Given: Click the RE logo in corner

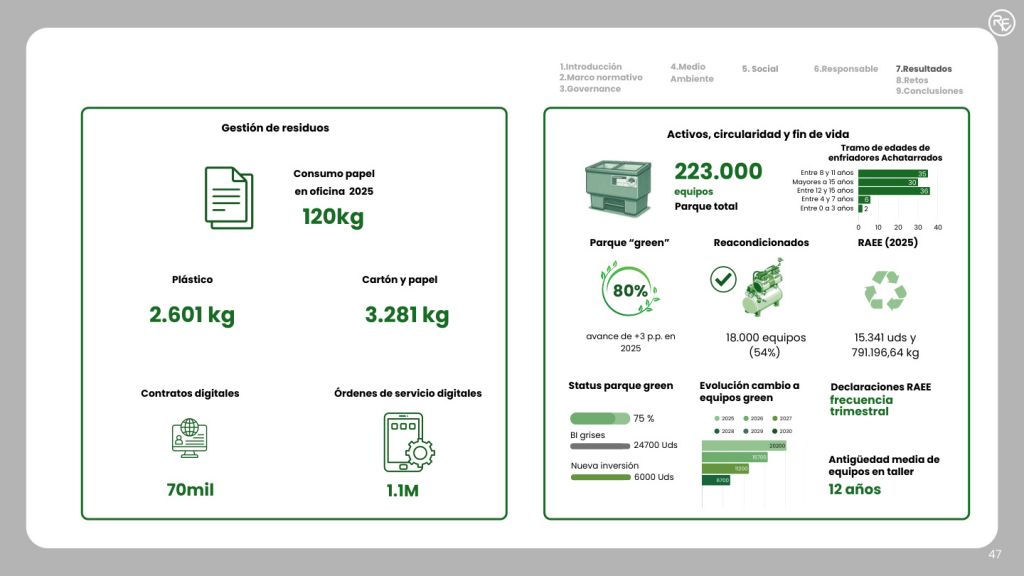Looking at the screenshot, I should [1002, 23].
